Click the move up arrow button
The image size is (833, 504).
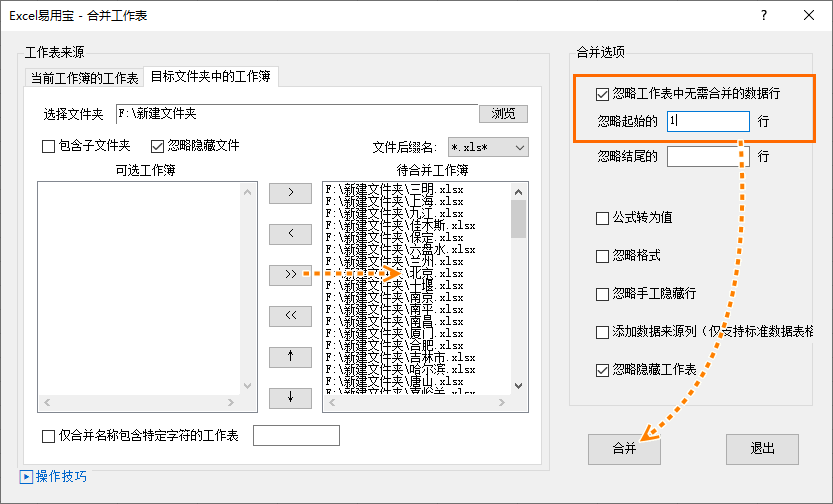pos(290,357)
